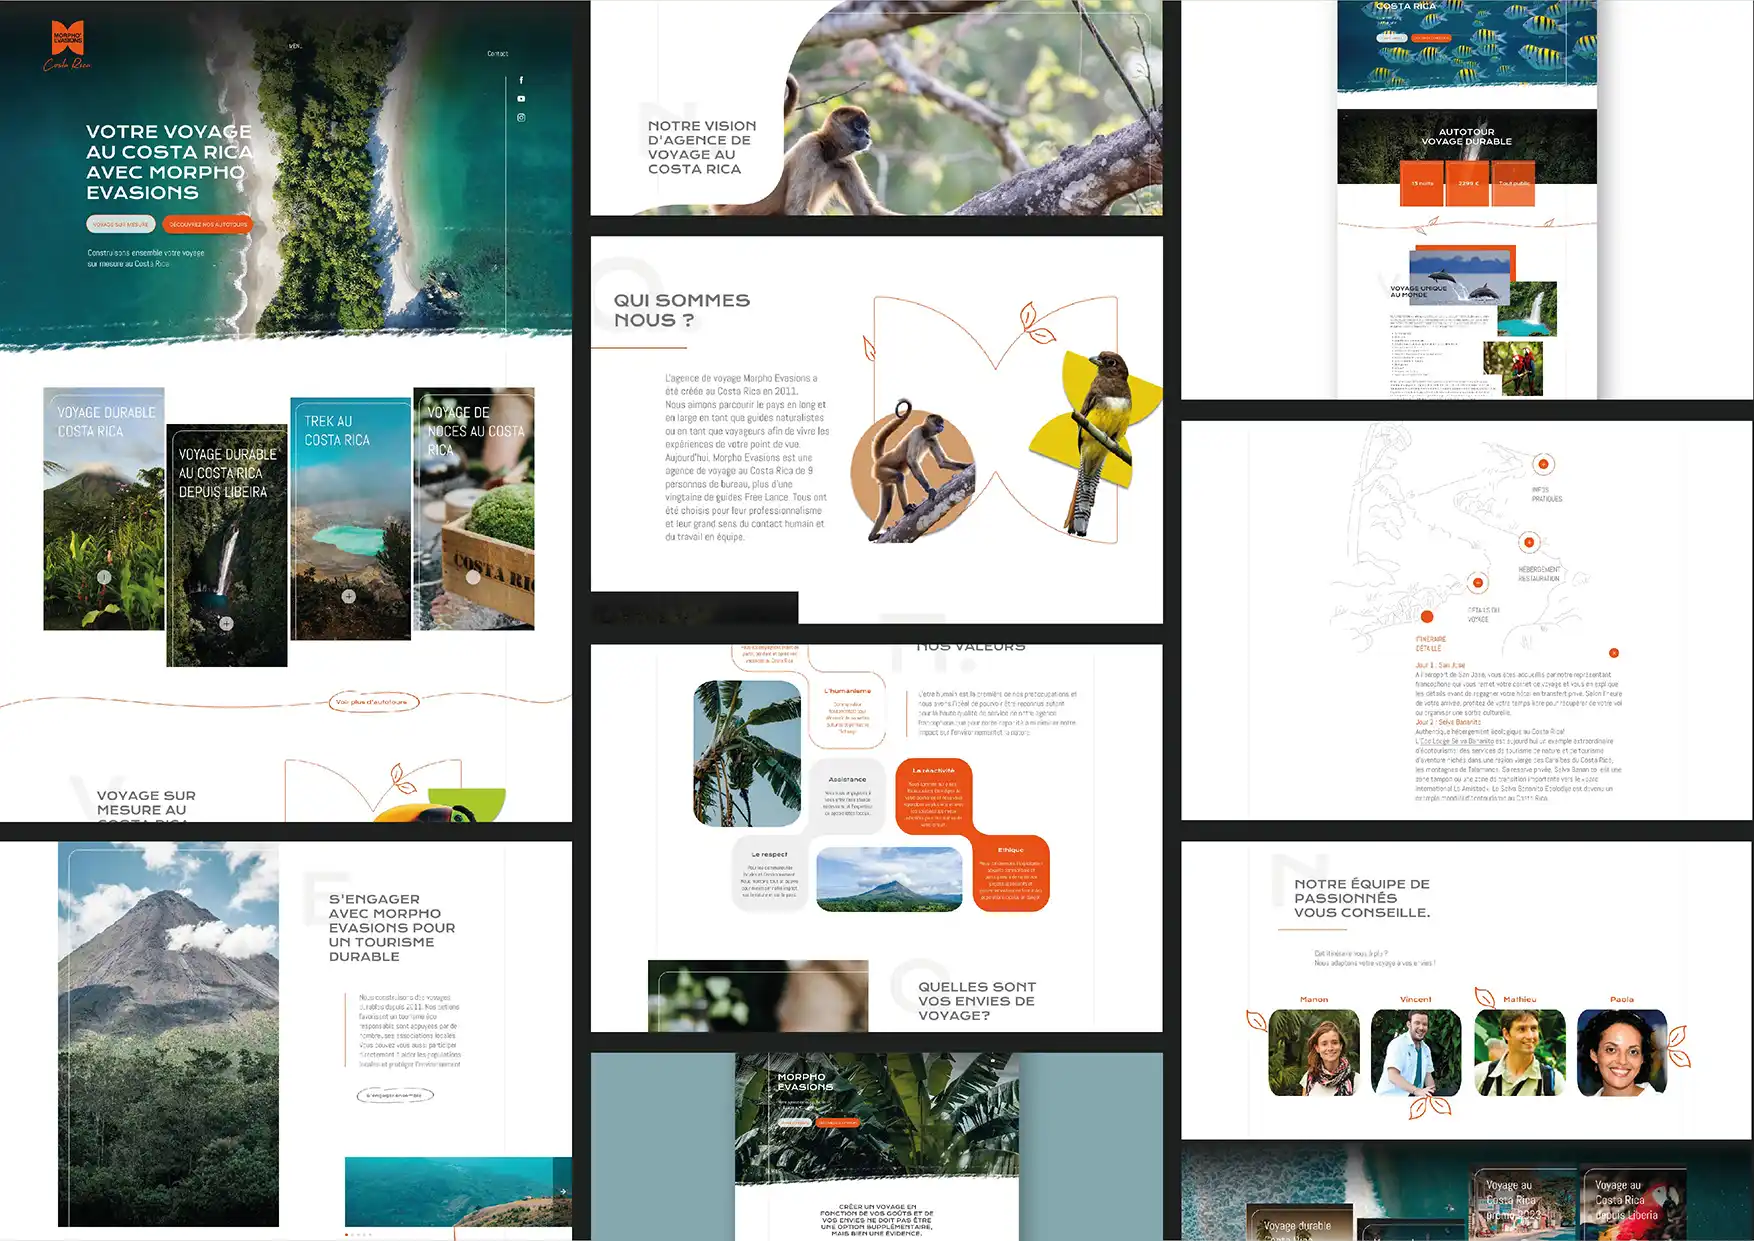Click the 'Autotour voyage durable' banner title

(x=1466, y=137)
